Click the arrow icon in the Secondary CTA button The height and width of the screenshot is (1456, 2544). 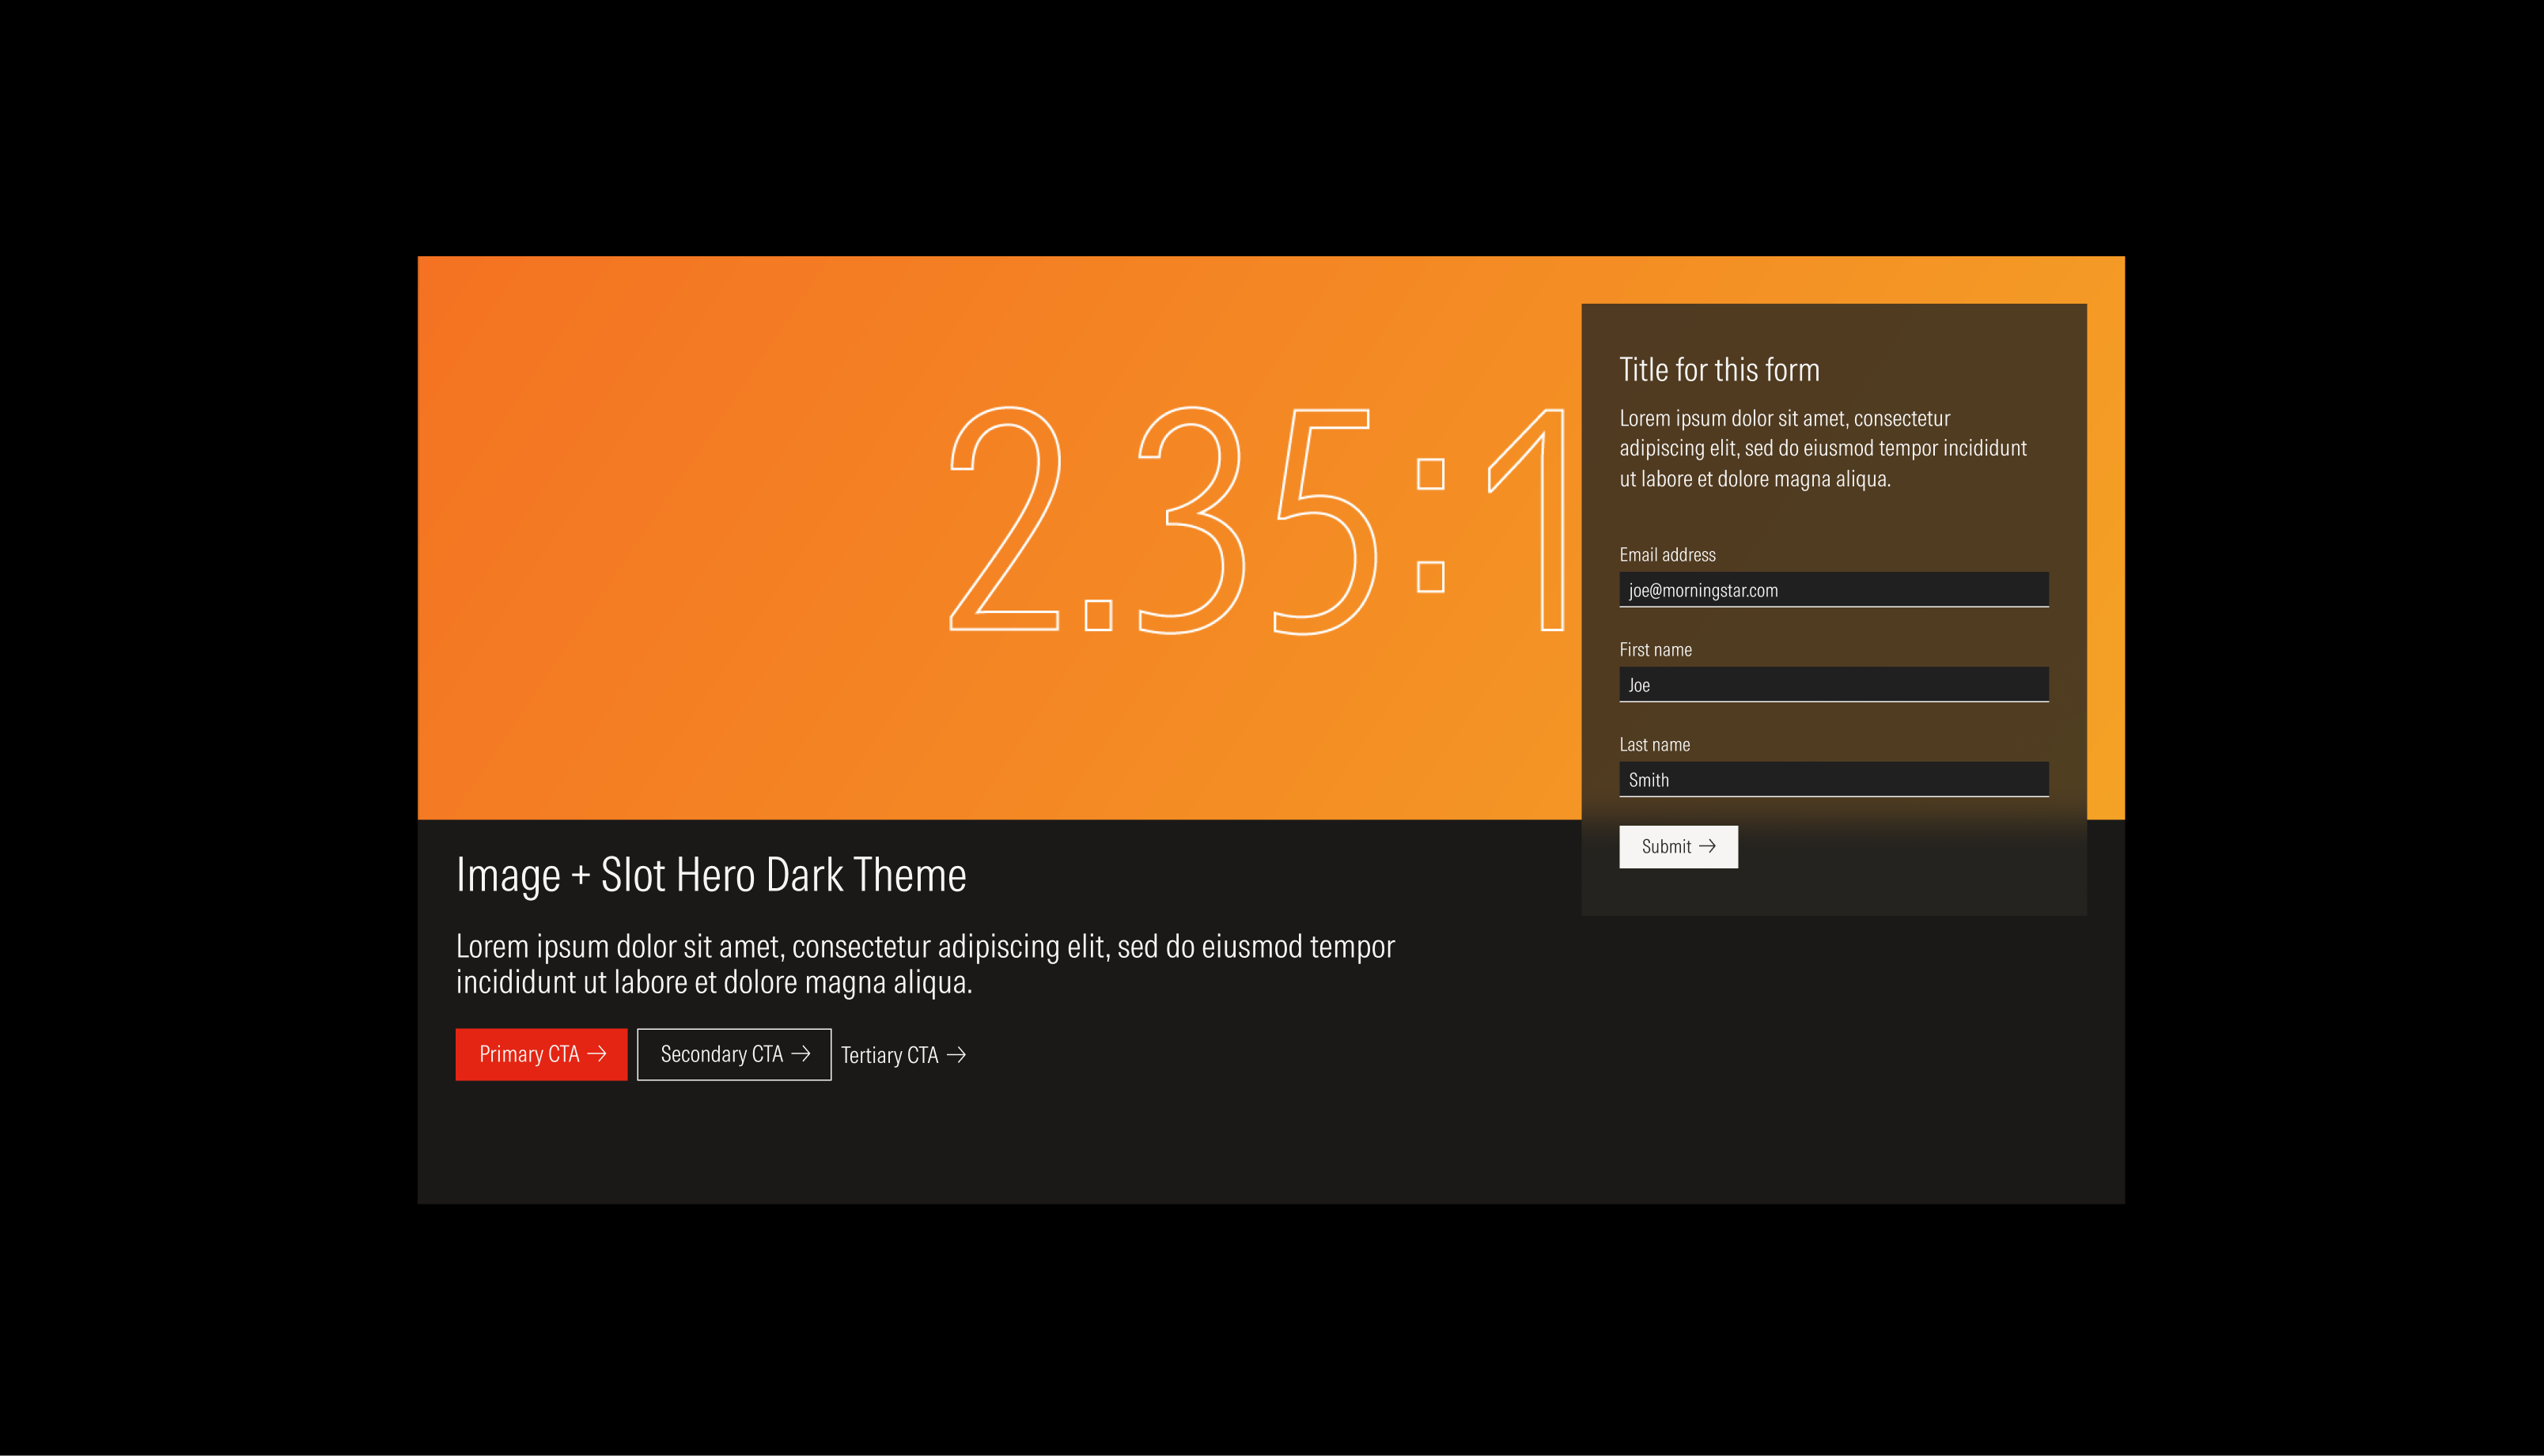coord(803,1054)
